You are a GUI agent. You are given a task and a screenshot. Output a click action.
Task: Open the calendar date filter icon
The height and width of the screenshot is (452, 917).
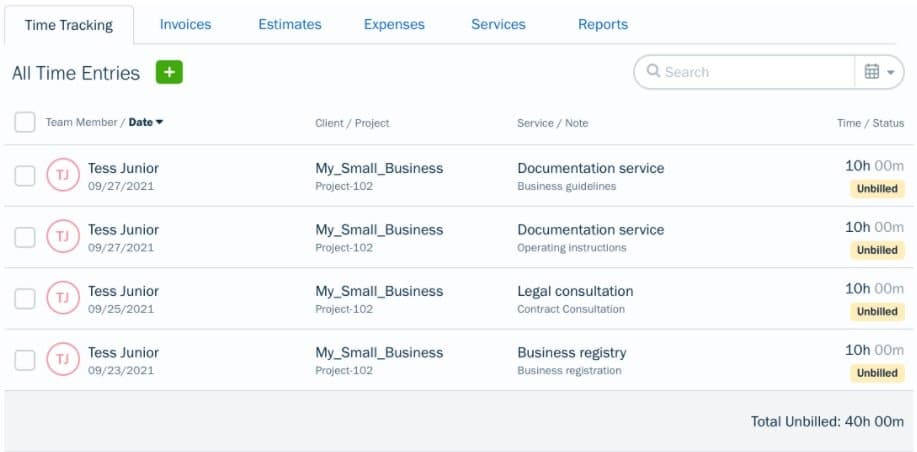click(x=871, y=72)
